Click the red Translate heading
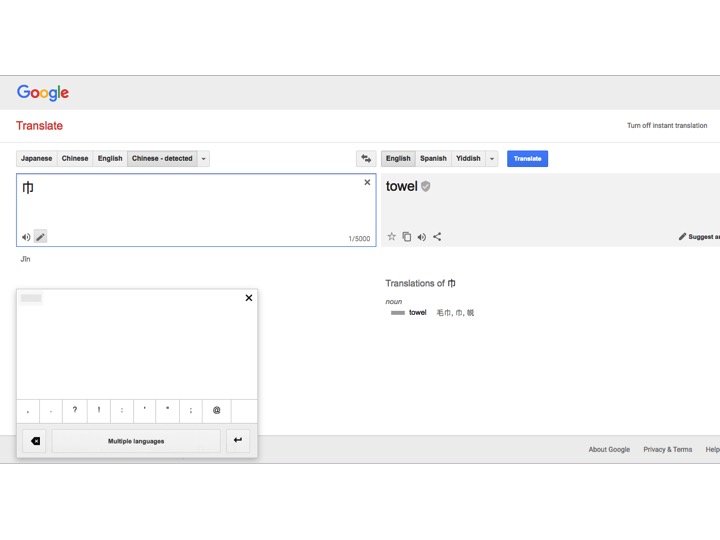 (x=39, y=126)
